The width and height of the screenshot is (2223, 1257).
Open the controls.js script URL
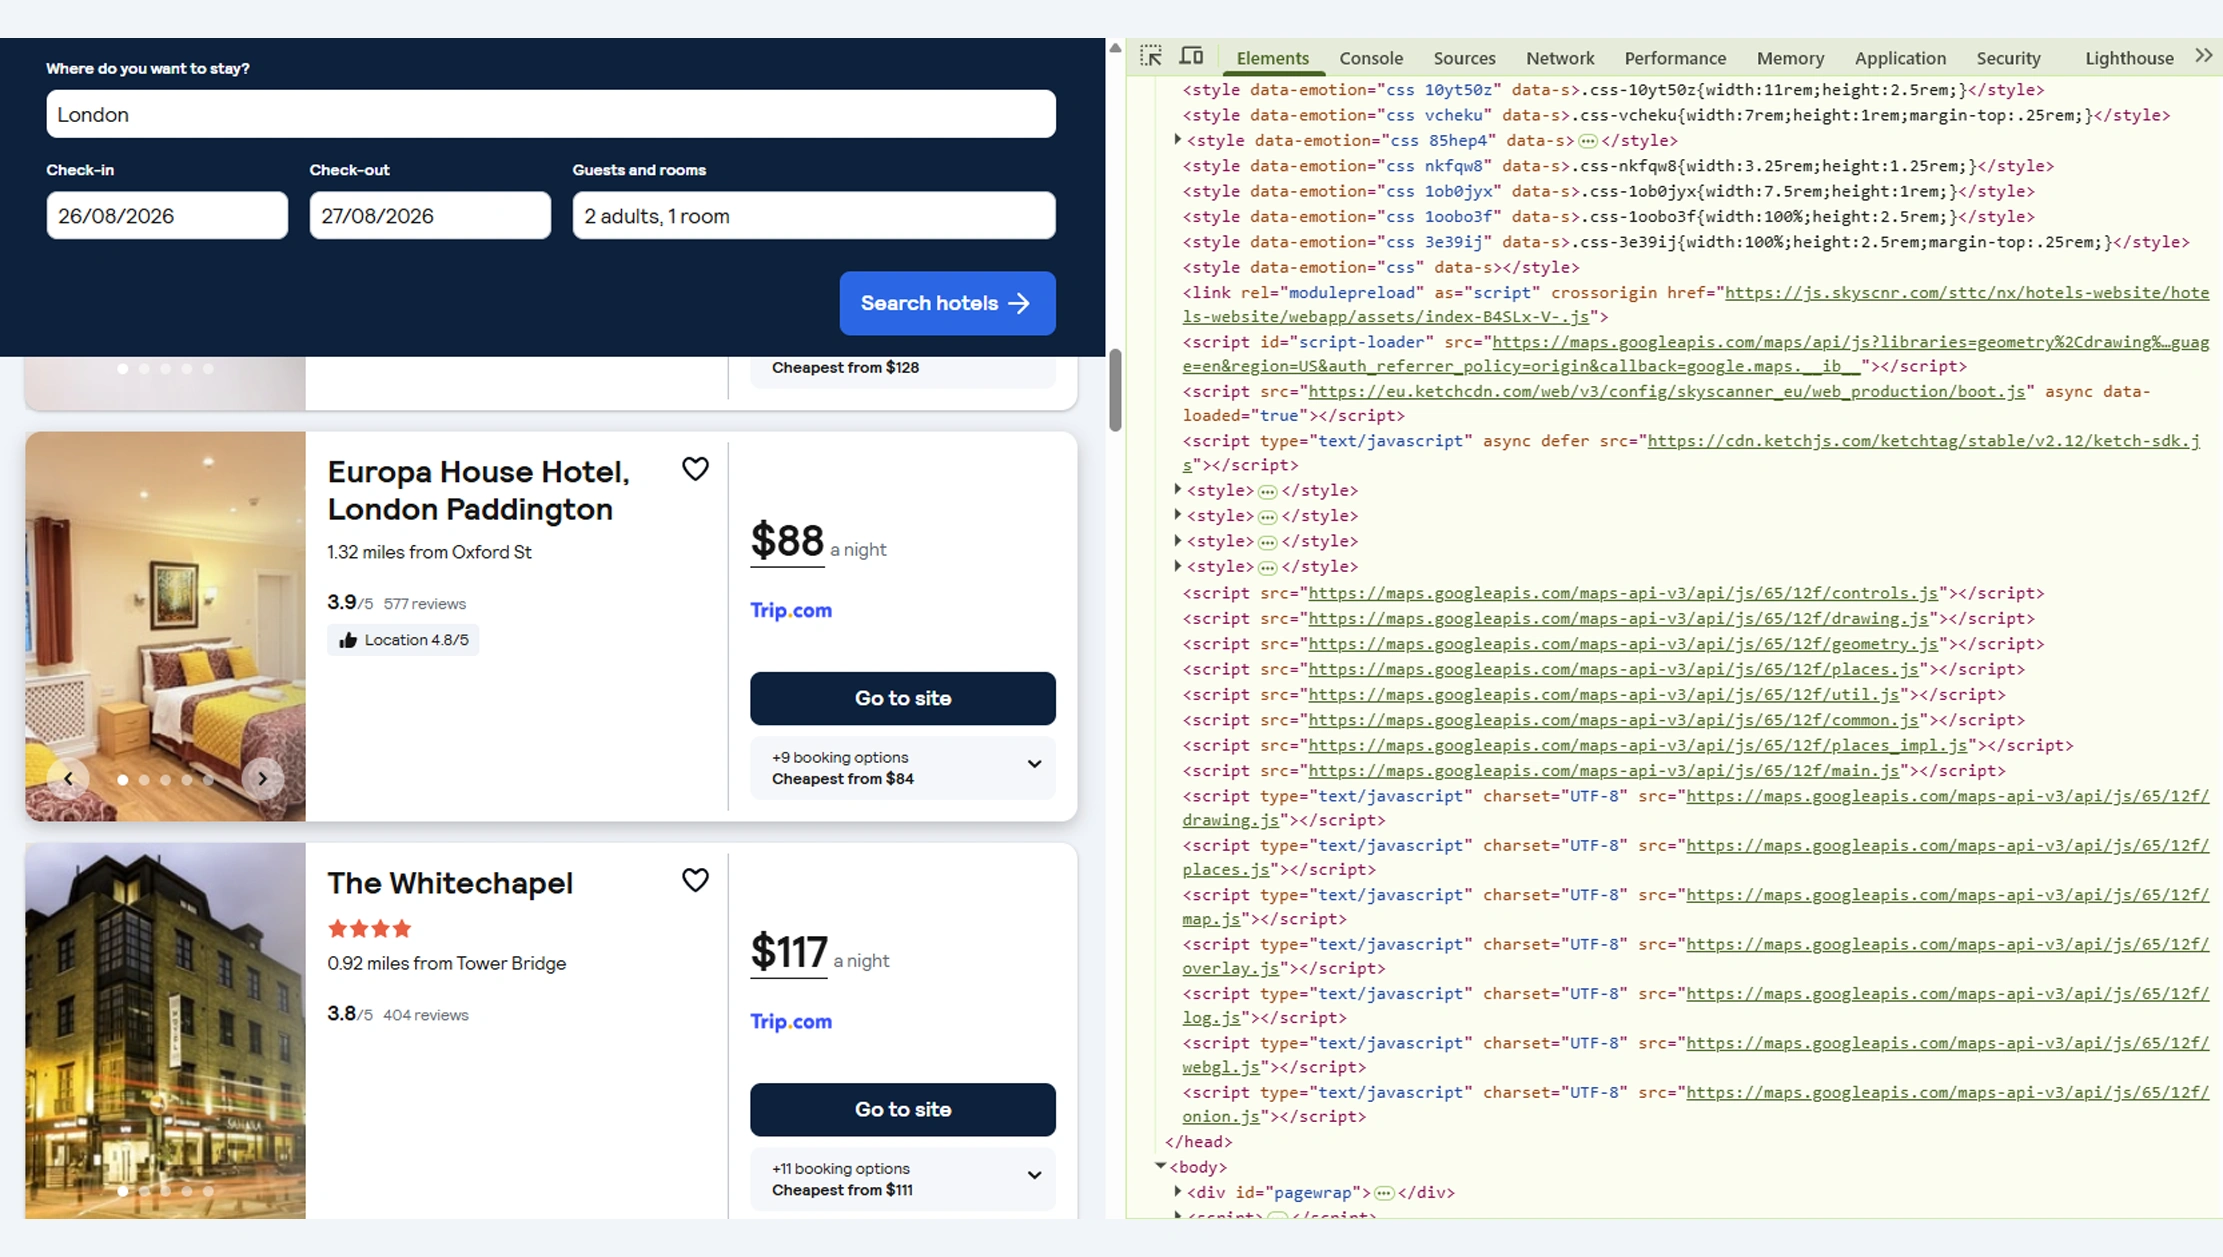1623,593
